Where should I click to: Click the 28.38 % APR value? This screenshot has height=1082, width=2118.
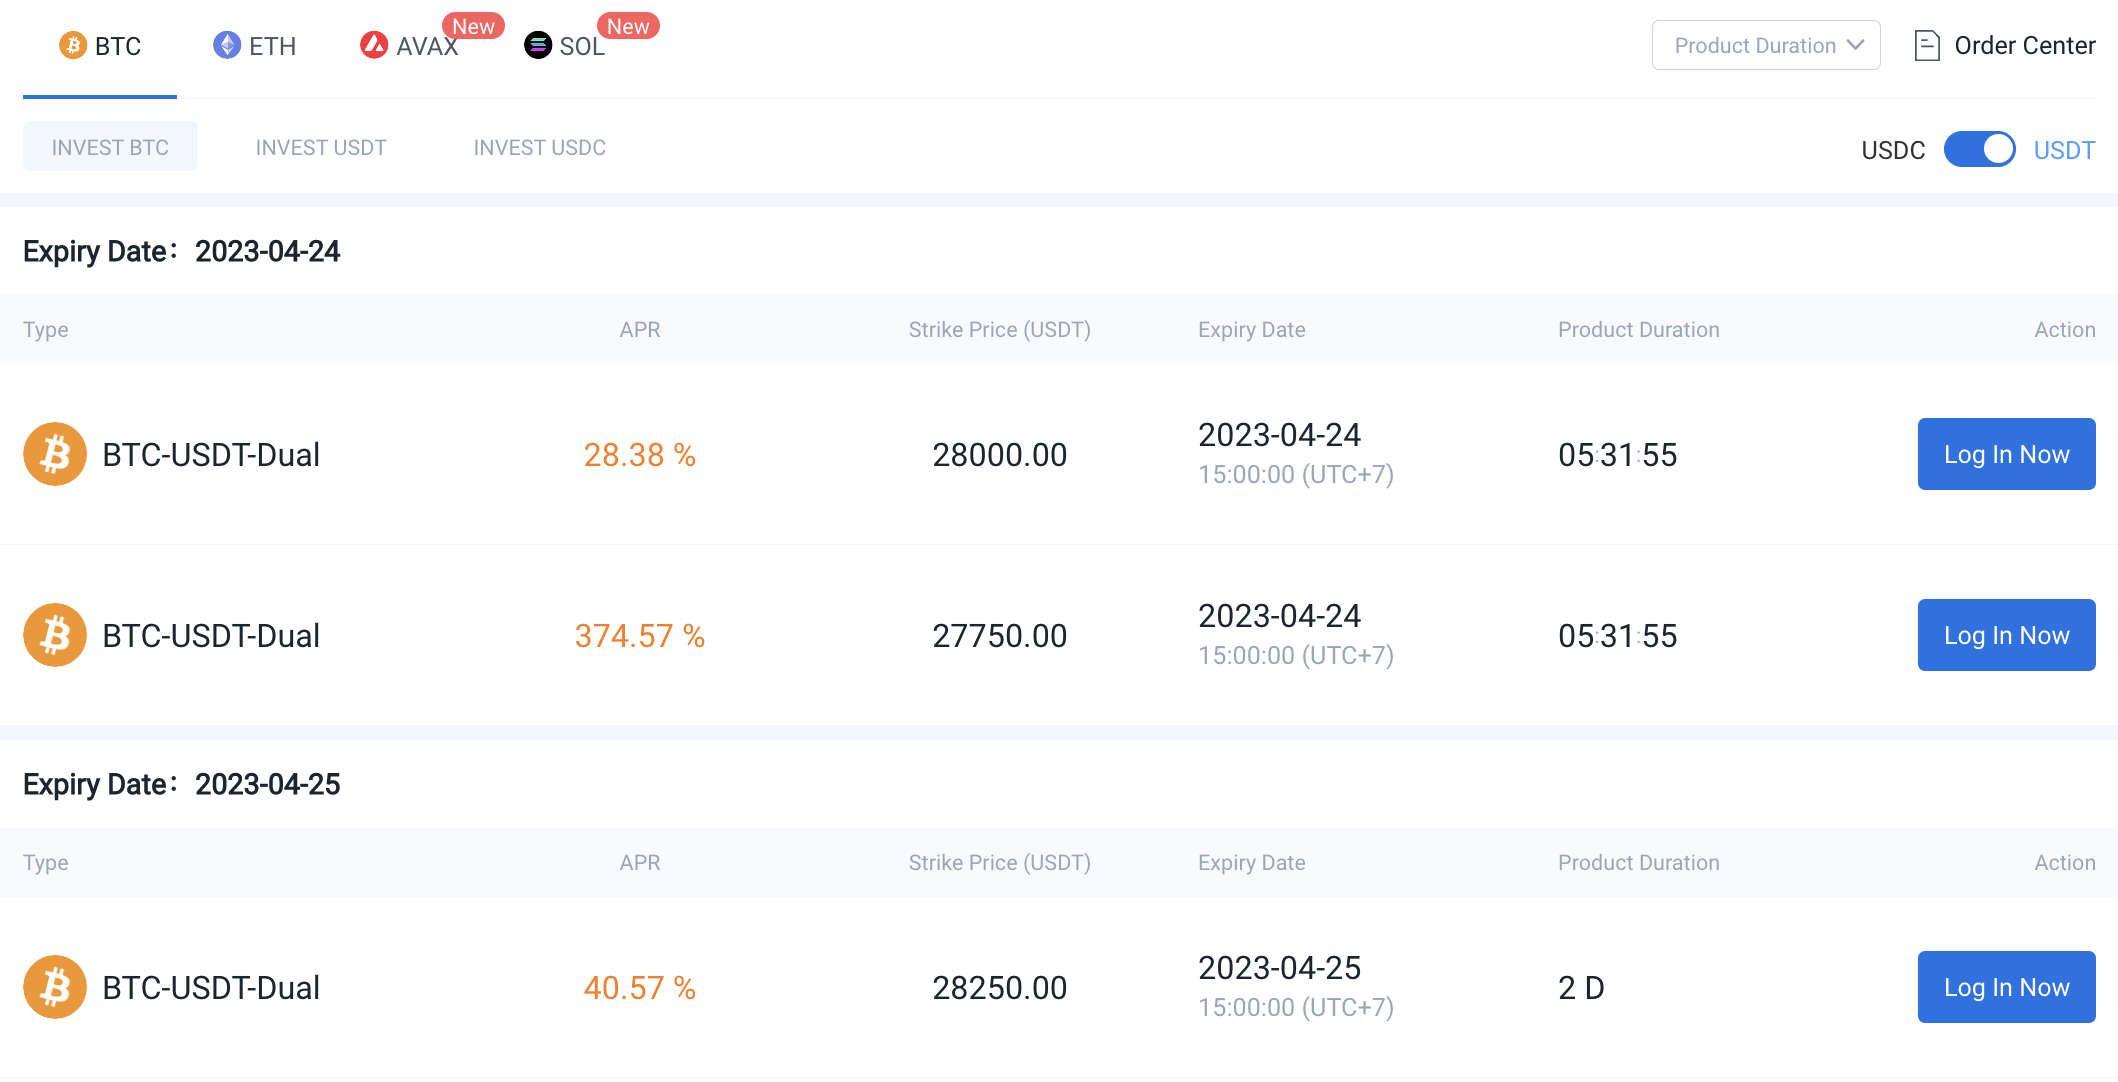click(640, 455)
